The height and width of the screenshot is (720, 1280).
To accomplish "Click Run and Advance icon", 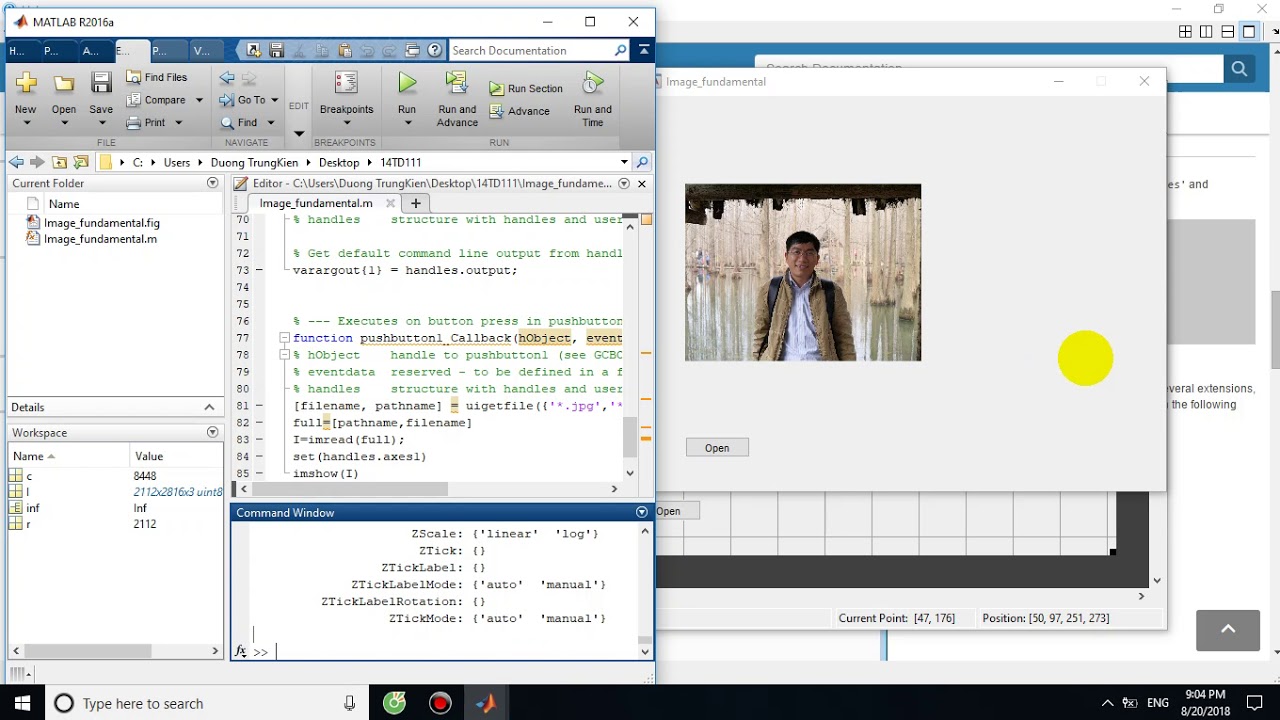I will click(x=457, y=84).
